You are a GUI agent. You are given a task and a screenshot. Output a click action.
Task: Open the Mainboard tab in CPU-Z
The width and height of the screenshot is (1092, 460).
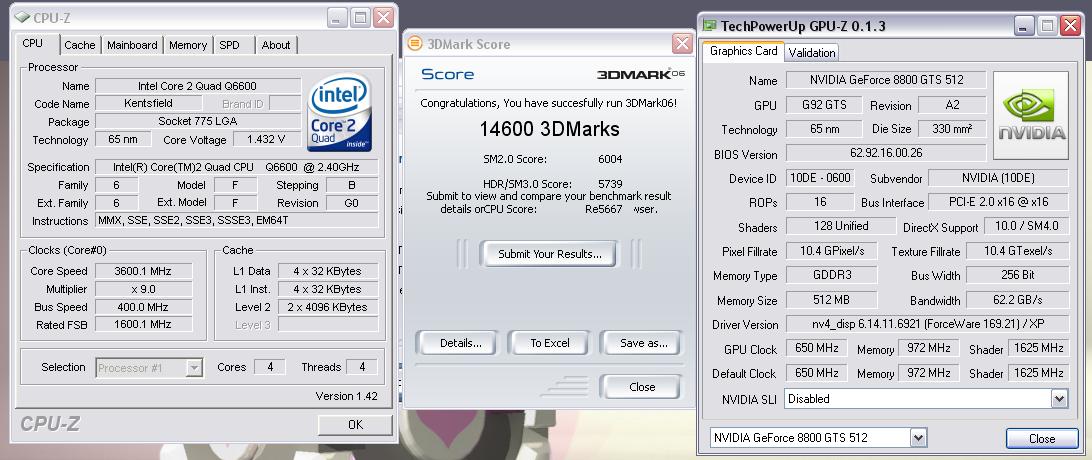(x=132, y=45)
